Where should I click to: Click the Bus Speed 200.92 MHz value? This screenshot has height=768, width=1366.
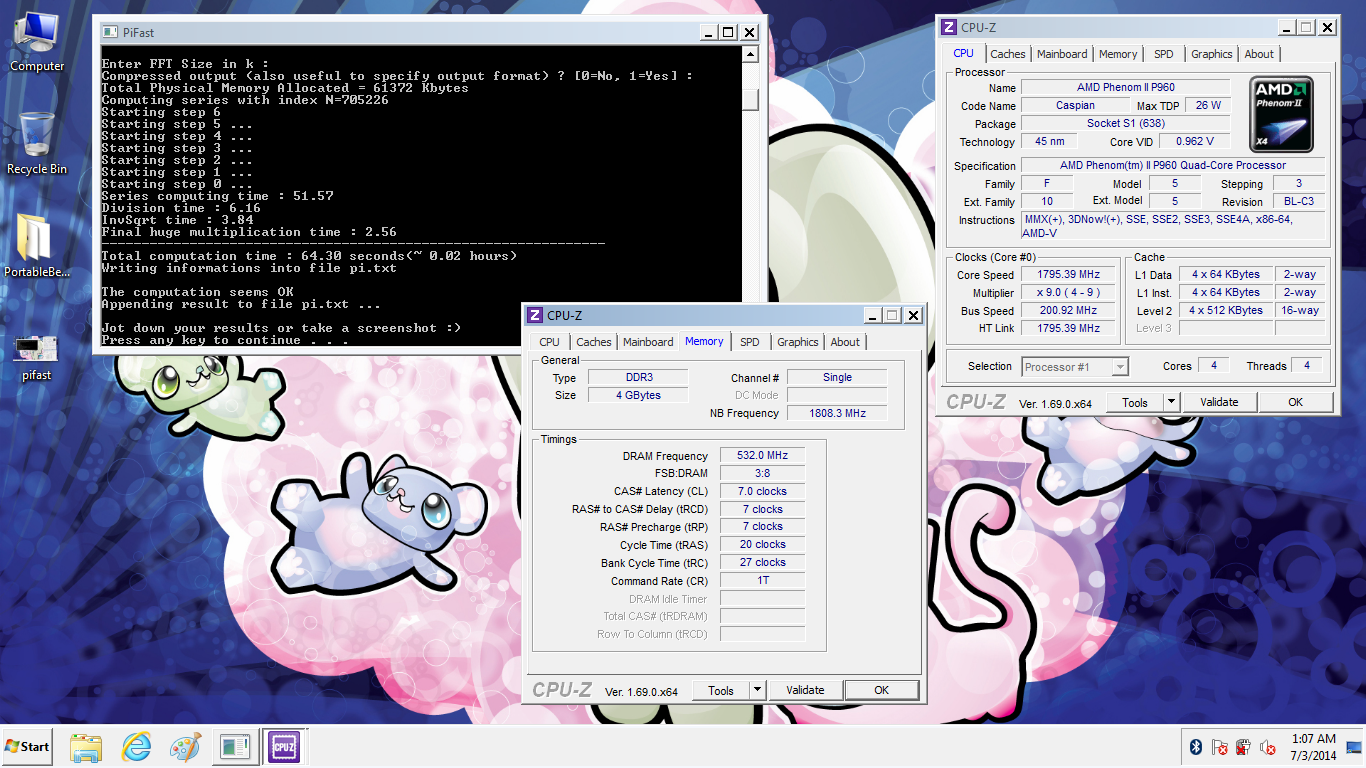pyautogui.click(x=1069, y=310)
